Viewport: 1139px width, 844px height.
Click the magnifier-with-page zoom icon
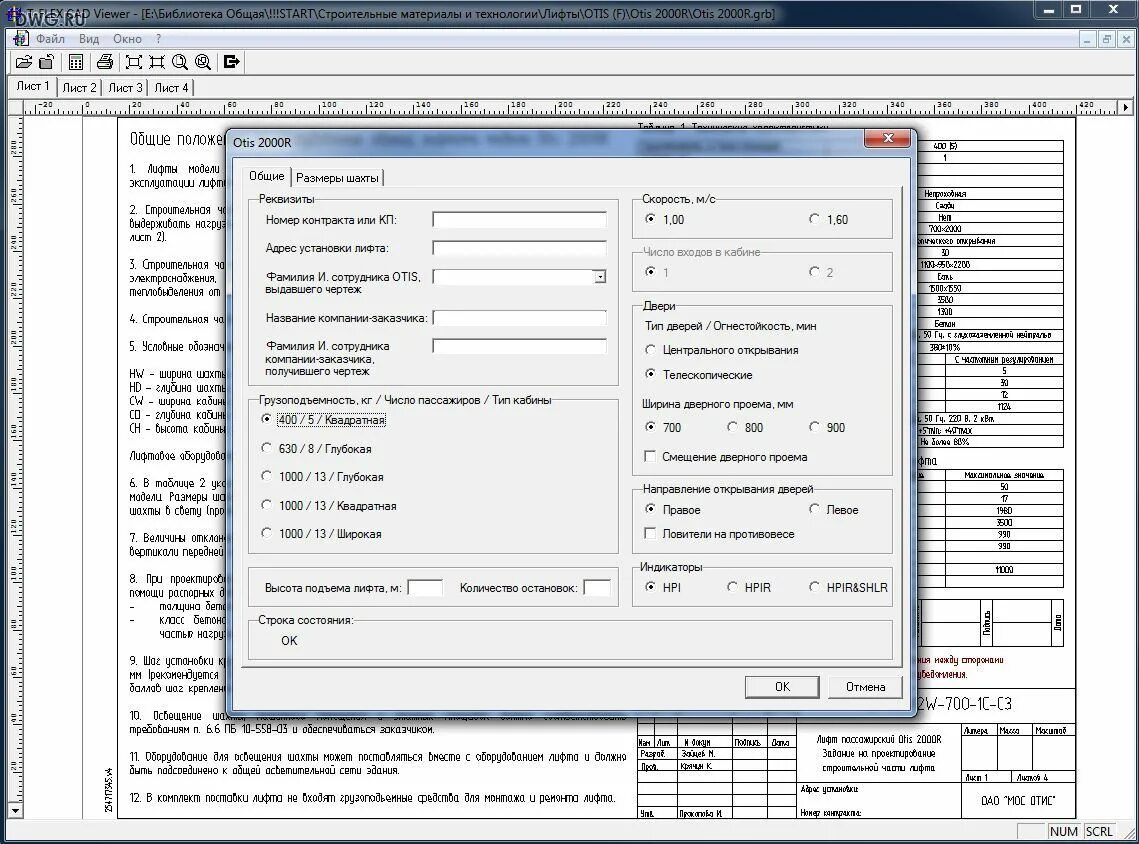[x=179, y=62]
